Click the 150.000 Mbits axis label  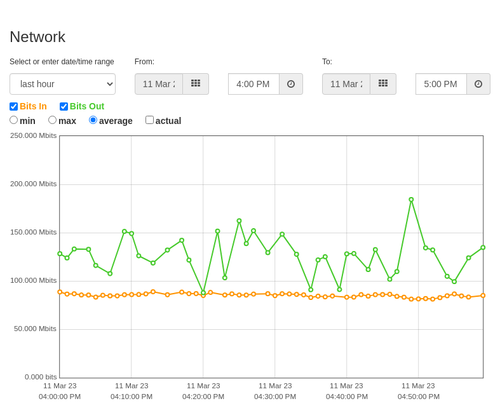33,232
